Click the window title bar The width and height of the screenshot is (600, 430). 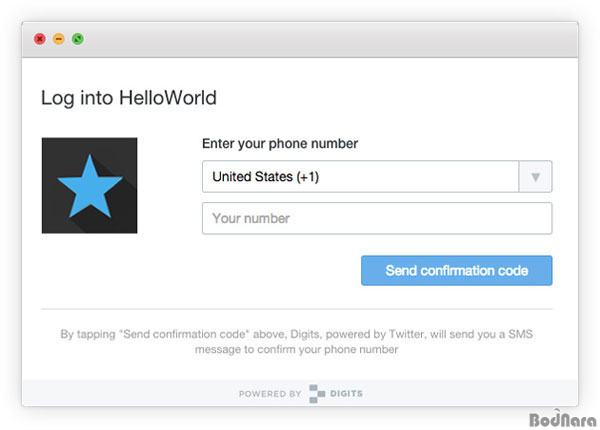point(300,40)
